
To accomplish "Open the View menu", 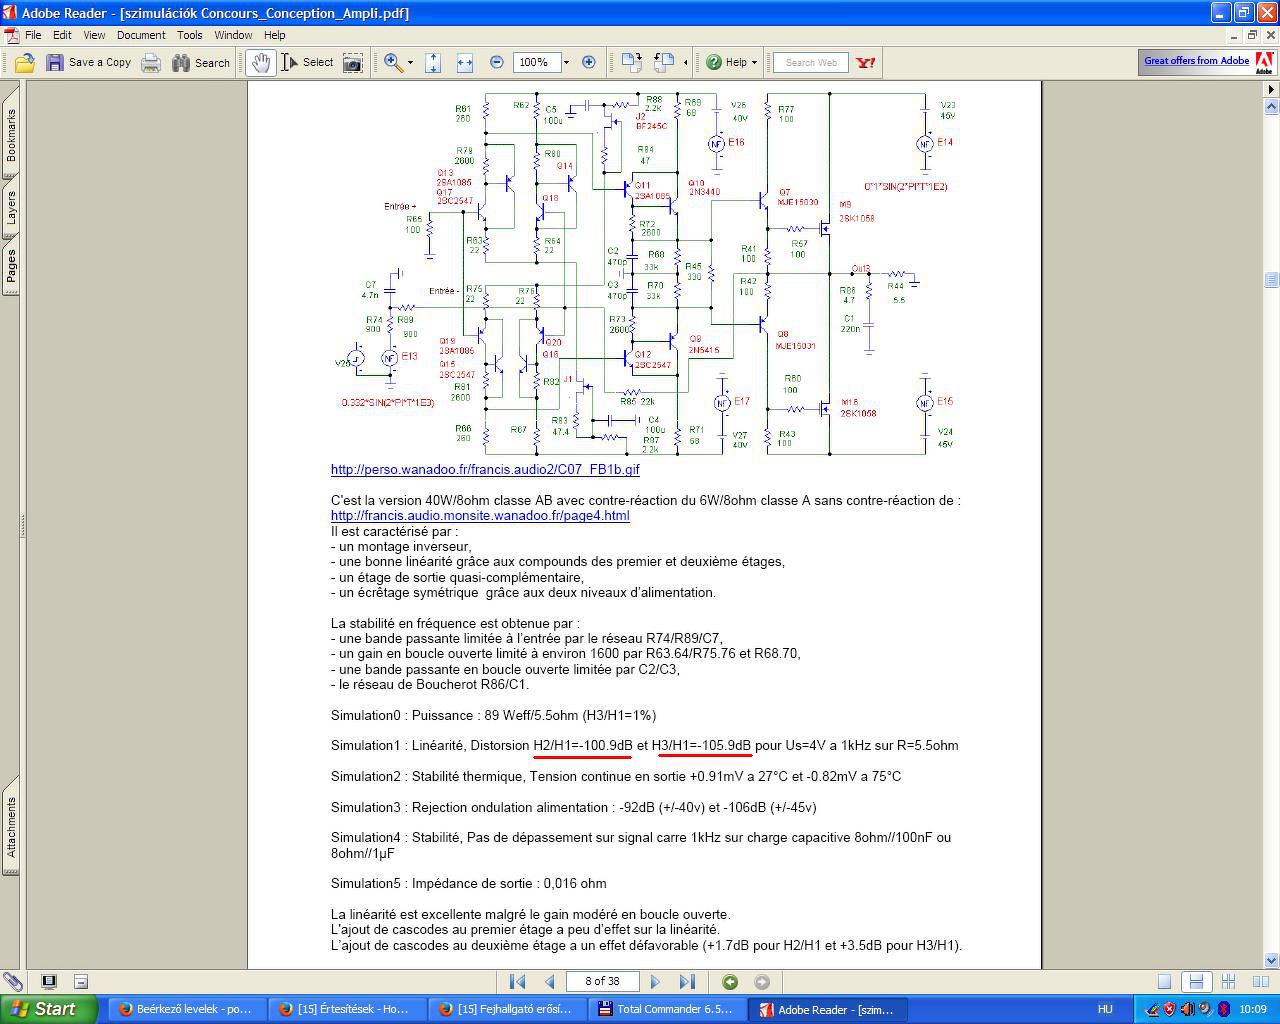I will 94,35.
